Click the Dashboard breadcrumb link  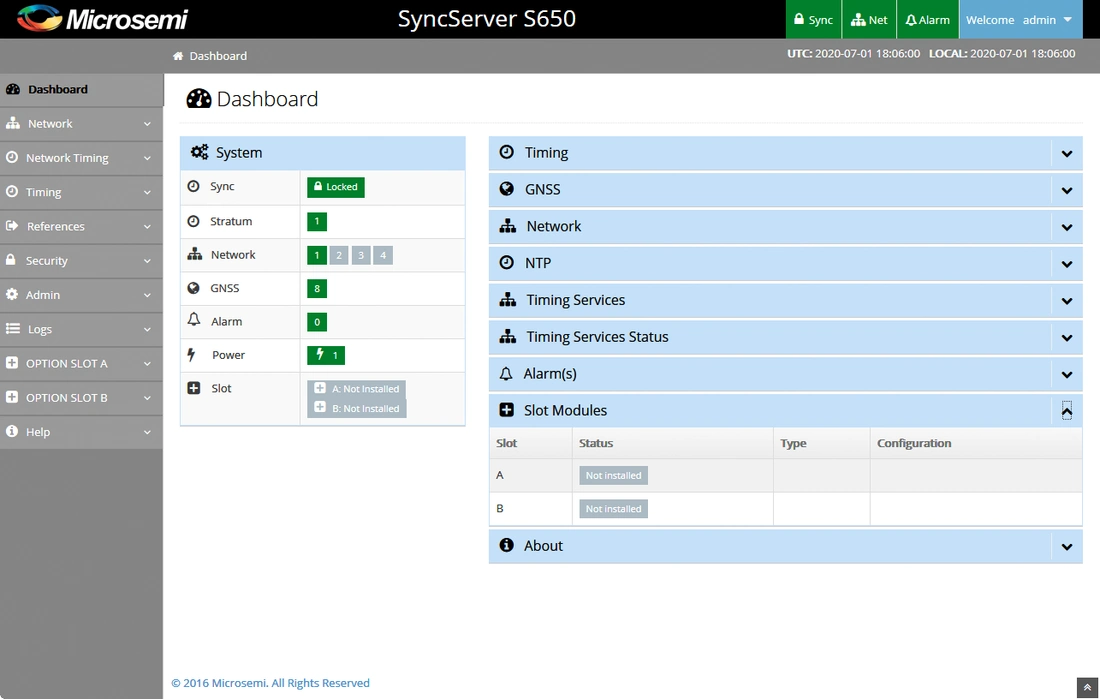(x=218, y=55)
